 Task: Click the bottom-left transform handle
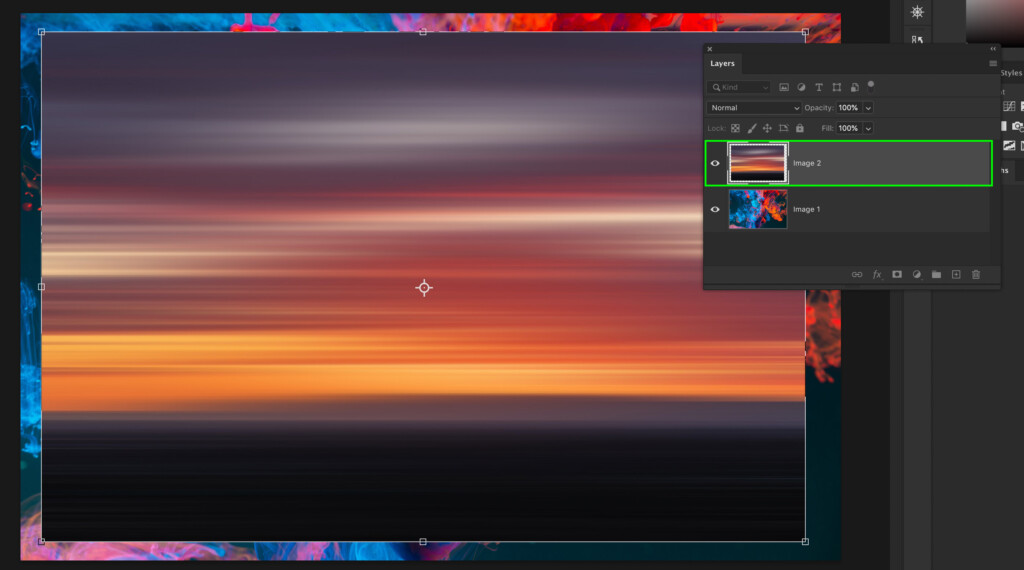coord(42,541)
